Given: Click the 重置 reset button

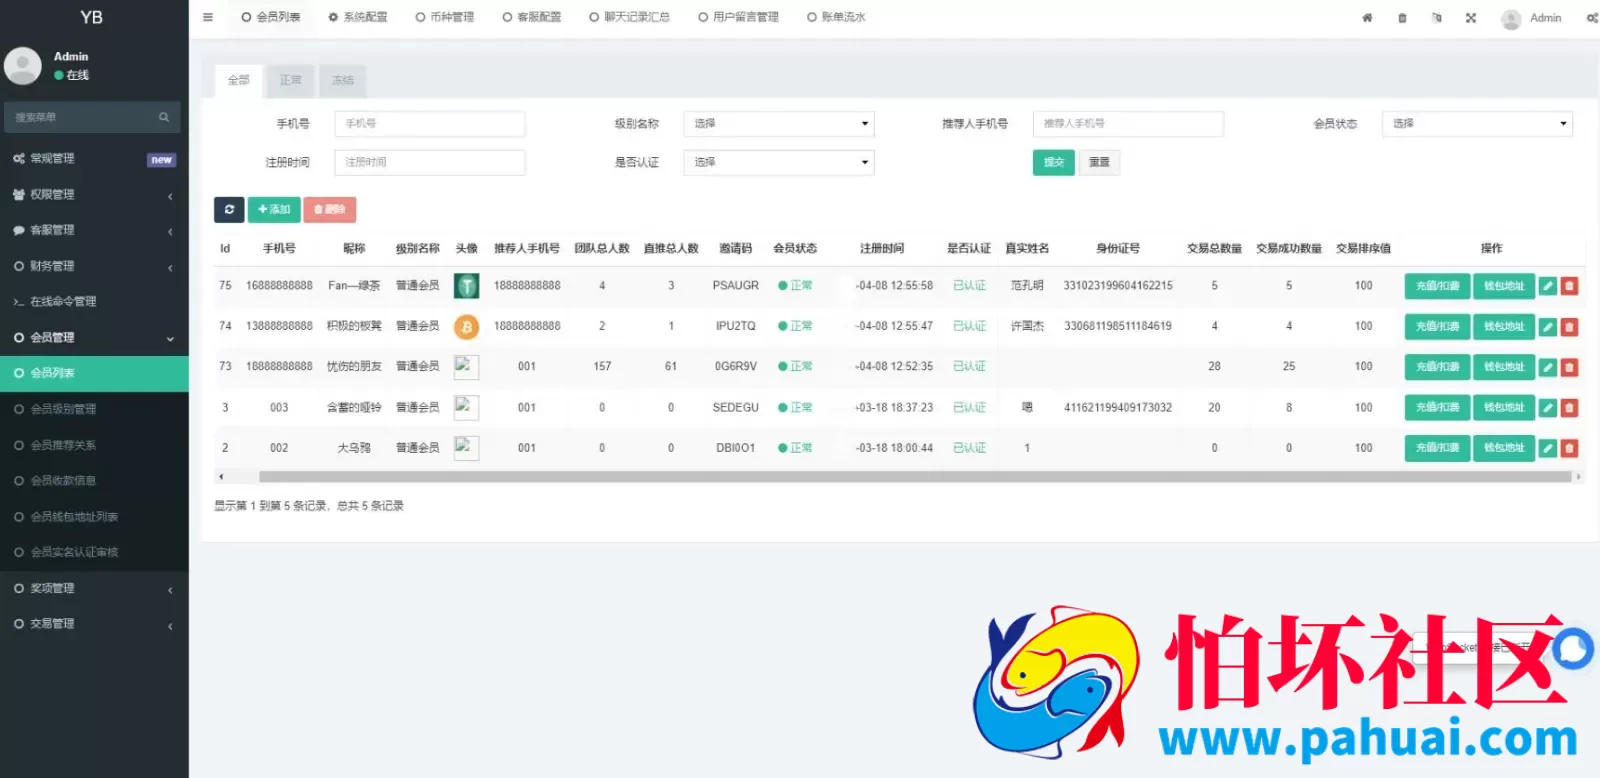Looking at the screenshot, I should click(x=1099, y=162).
